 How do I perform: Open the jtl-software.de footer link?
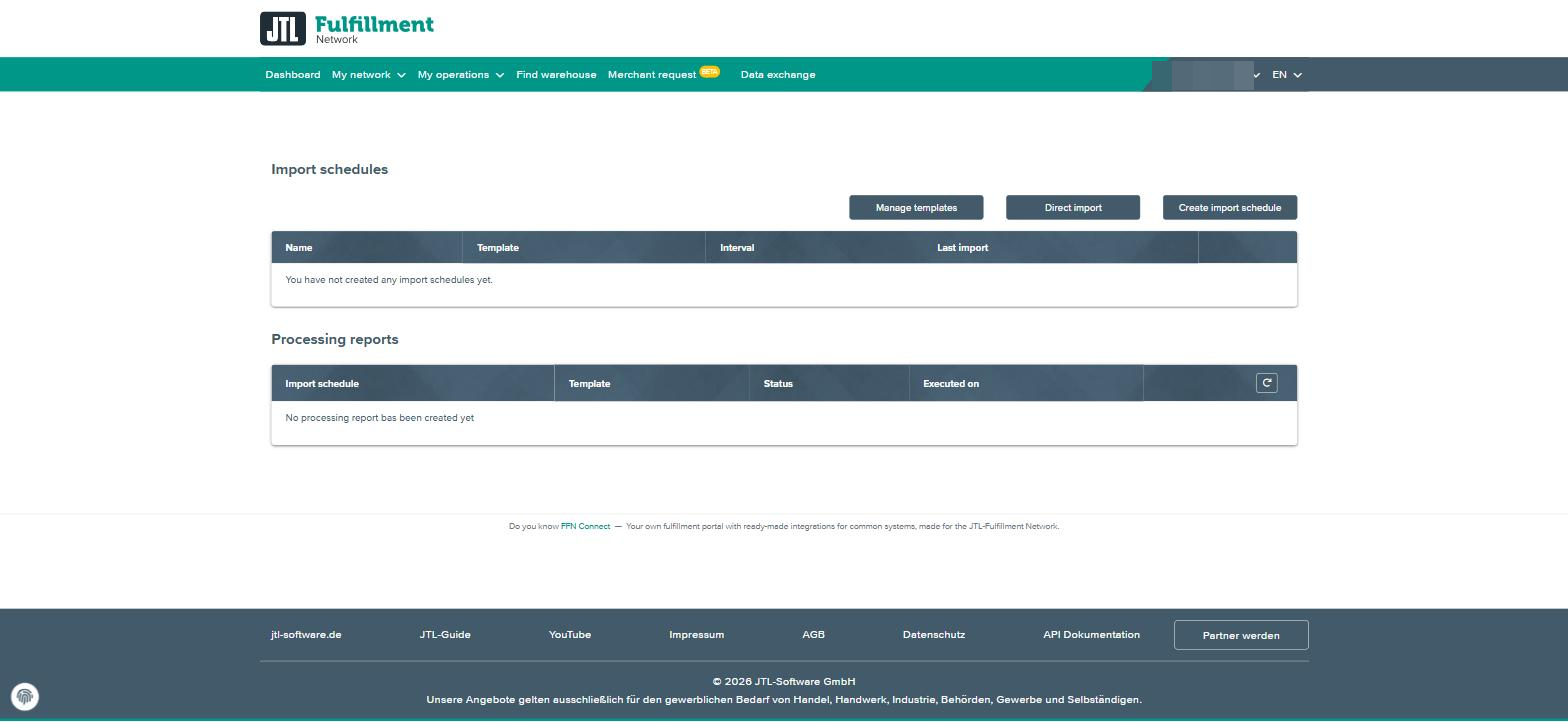coord(306,635)
